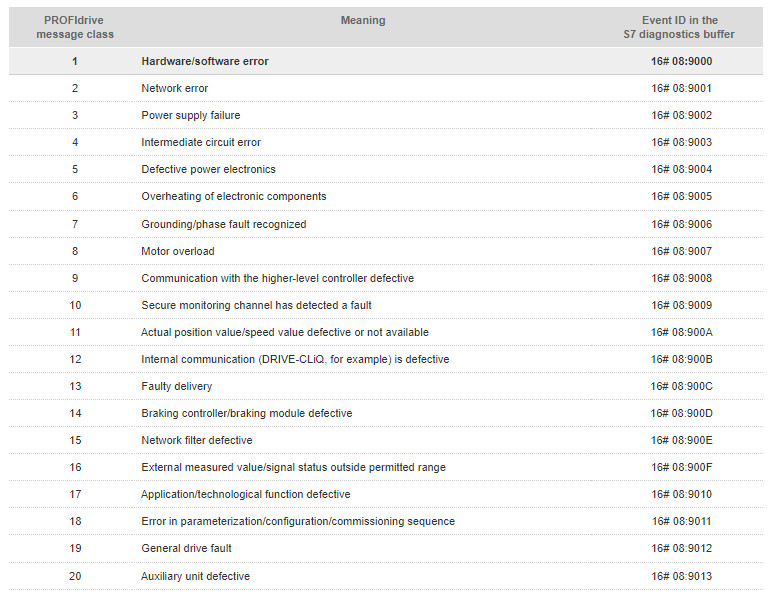
Task: Click event ID '16# 08:900D'
Action: coord(682,413)
